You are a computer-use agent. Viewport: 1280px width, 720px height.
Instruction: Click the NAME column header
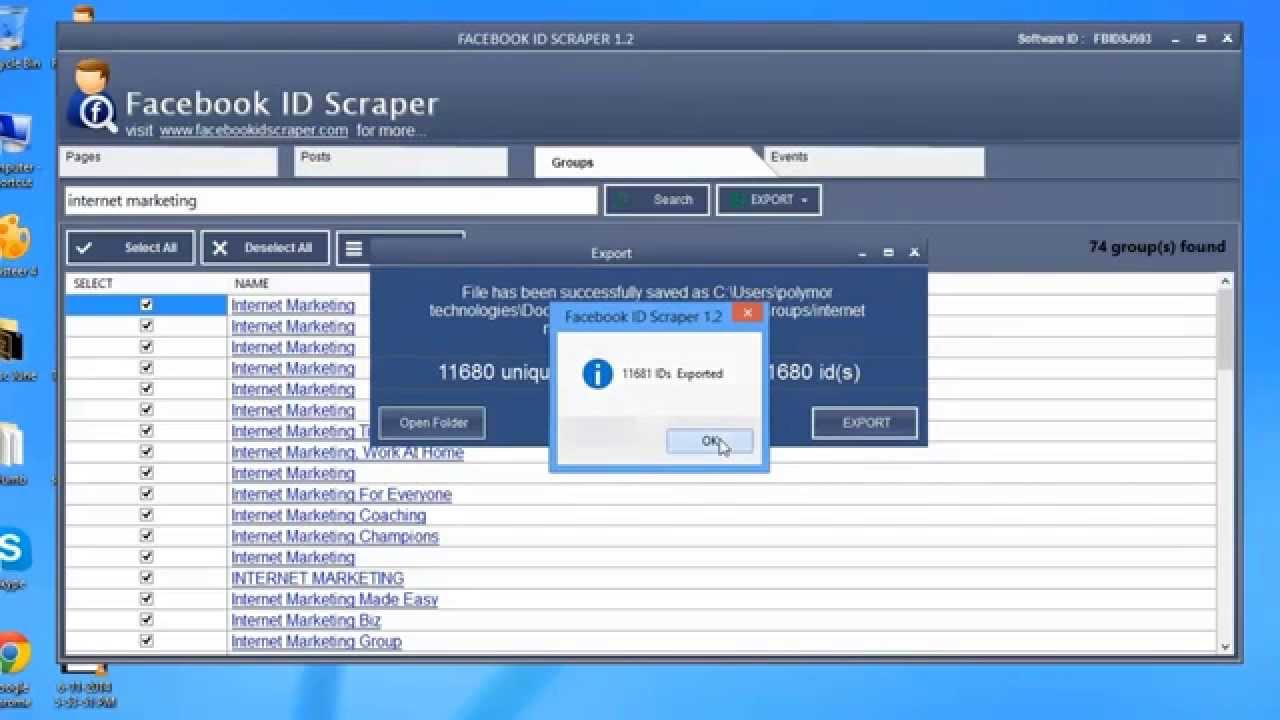[x=252, y=284]
